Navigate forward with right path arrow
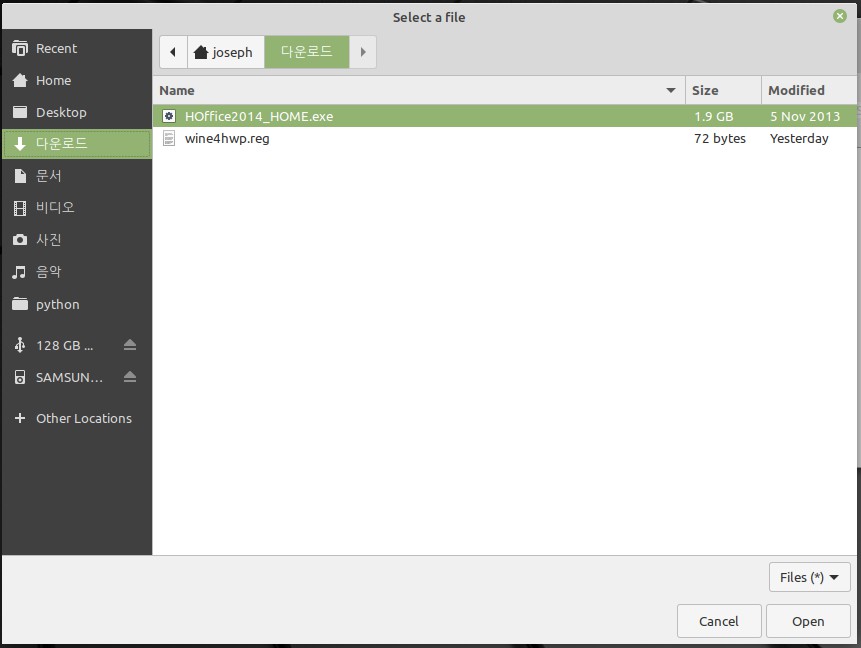 362,52
